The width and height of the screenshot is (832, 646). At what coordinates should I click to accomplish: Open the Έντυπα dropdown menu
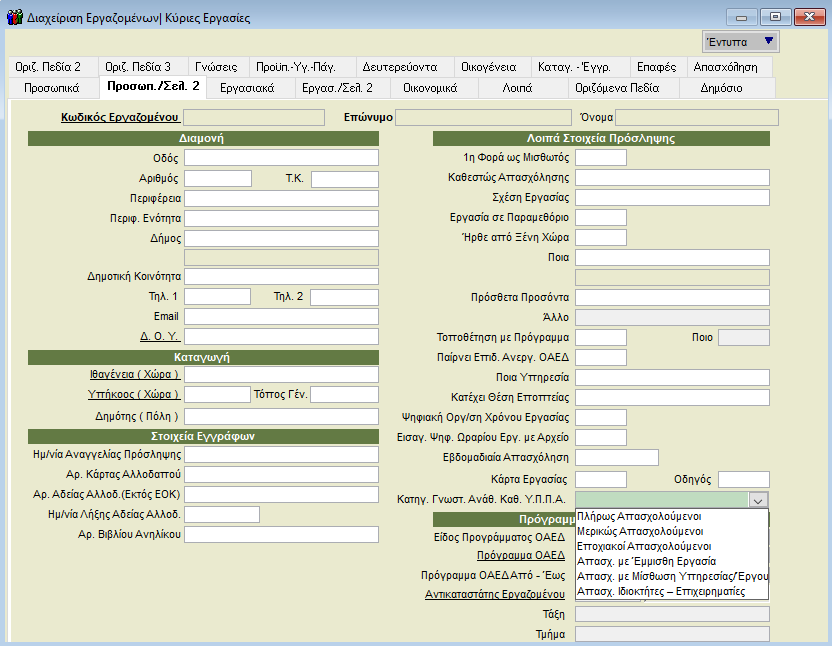740,41
